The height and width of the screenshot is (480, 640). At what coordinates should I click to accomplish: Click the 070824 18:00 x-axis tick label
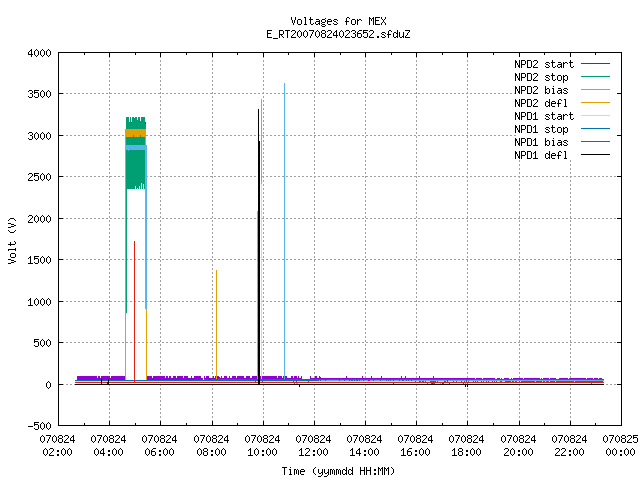coord(467,446)
